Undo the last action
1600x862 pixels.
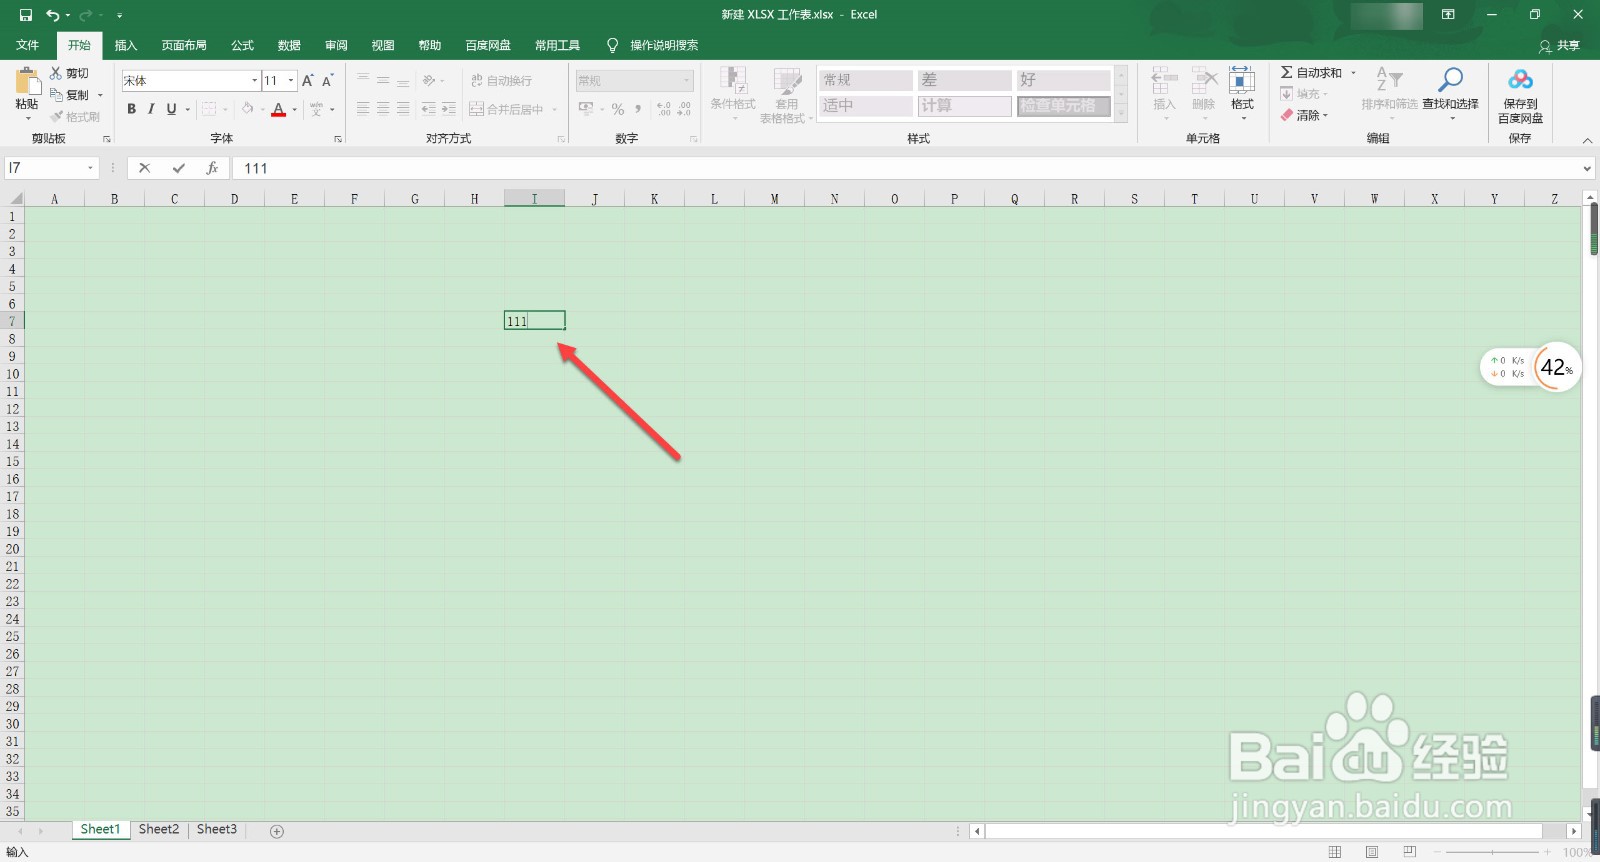[53, 15]
